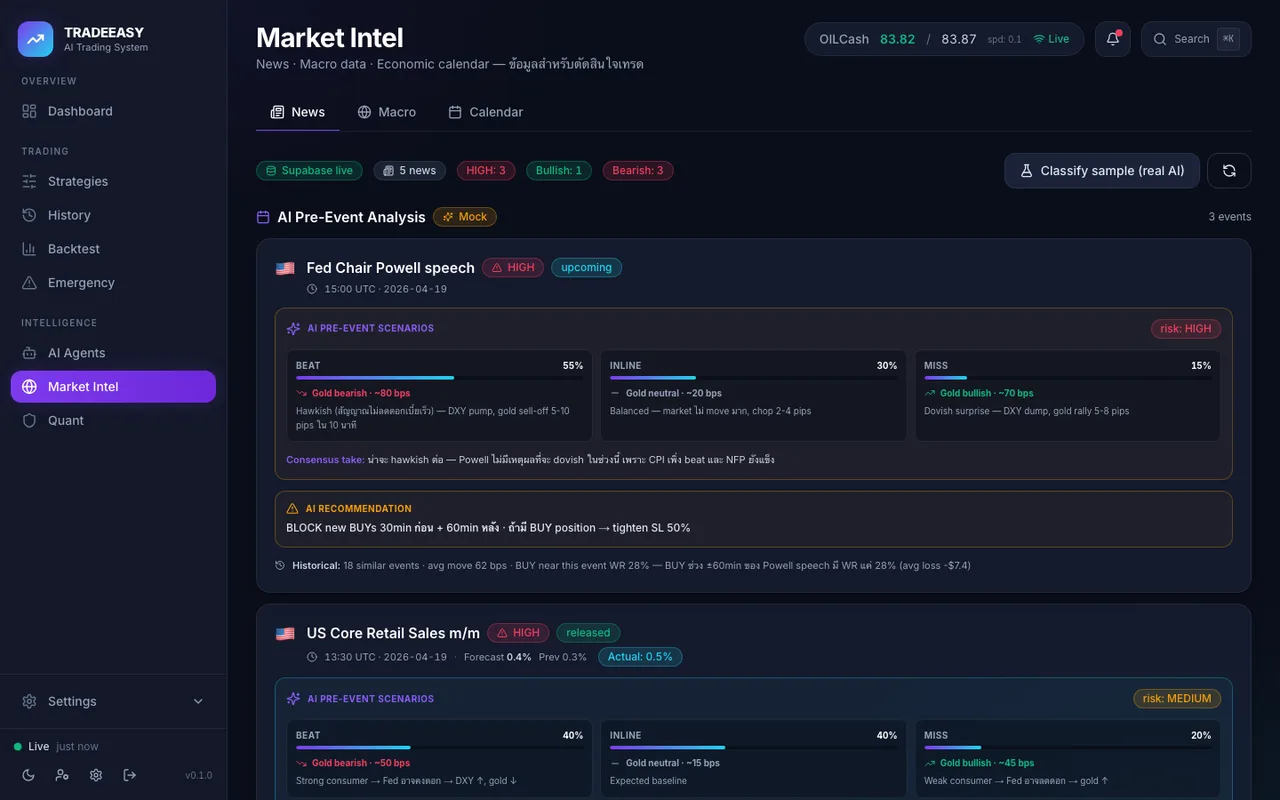Switch to the Macro tab
Image resolution: width=1280 pixels, height=800 pixels.
point(387,112)
